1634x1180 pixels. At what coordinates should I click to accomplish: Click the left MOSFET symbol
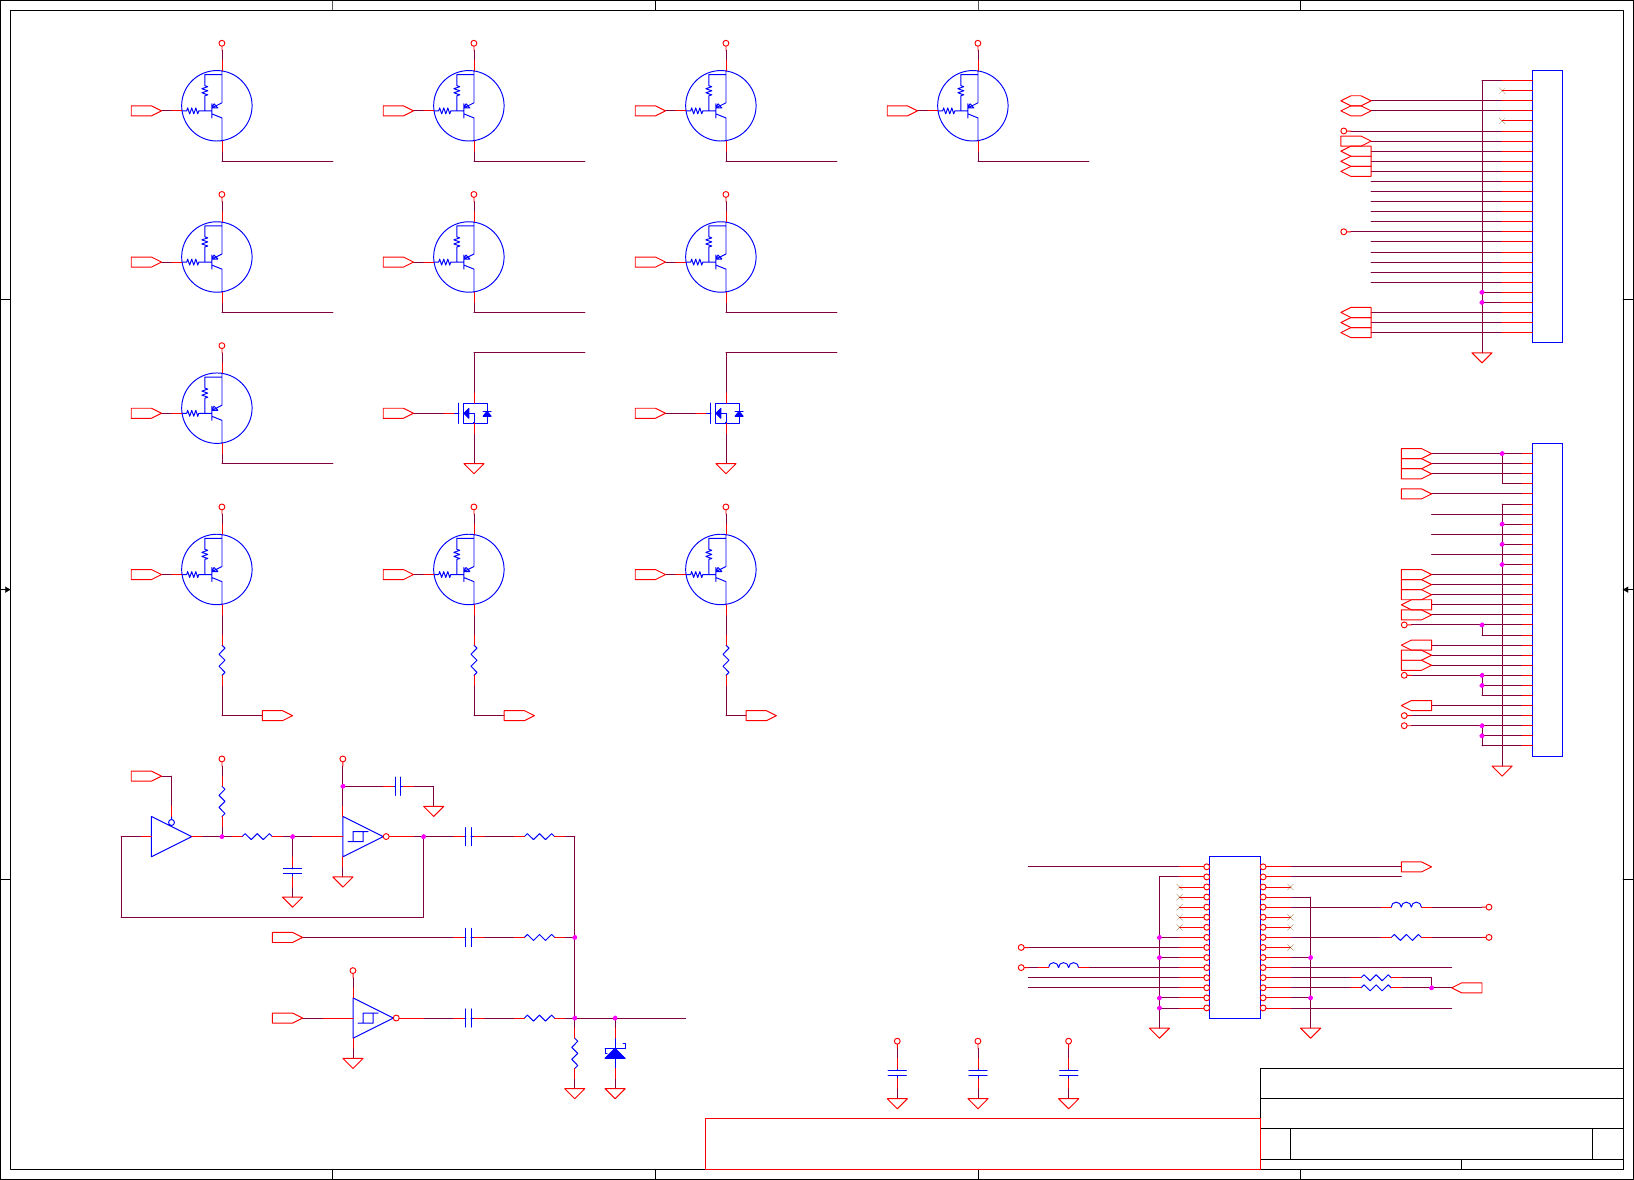(474, 413)
